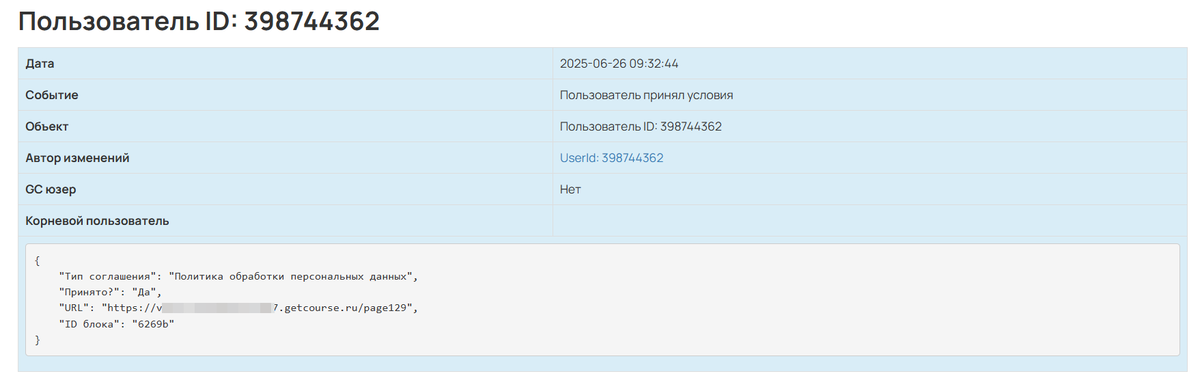This screenshot has height=376, width=1200.
Task: Click the Объект row label
Action: pyautogui.click(x=47, y=126)
